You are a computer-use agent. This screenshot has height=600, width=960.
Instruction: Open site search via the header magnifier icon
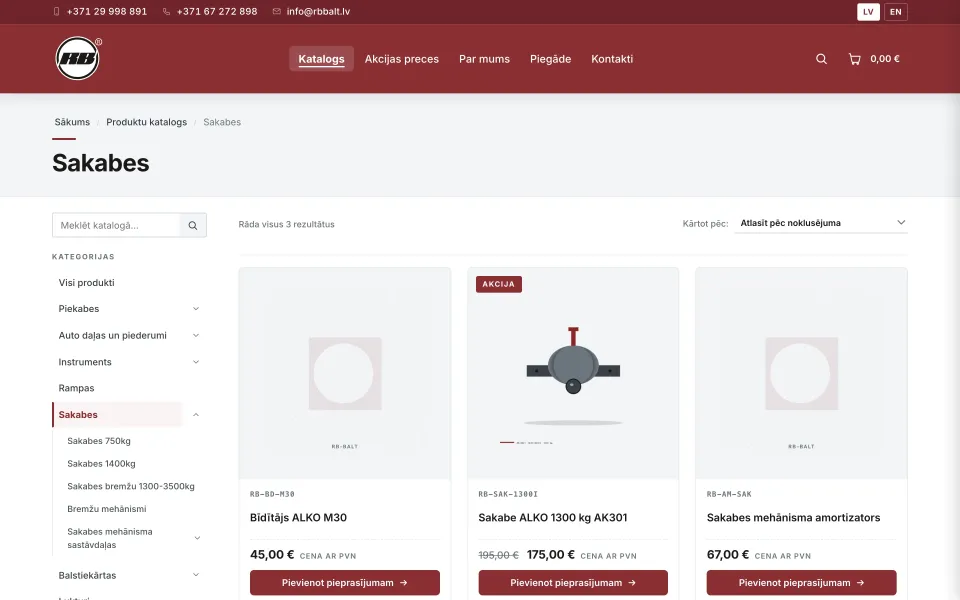(821, 59)
